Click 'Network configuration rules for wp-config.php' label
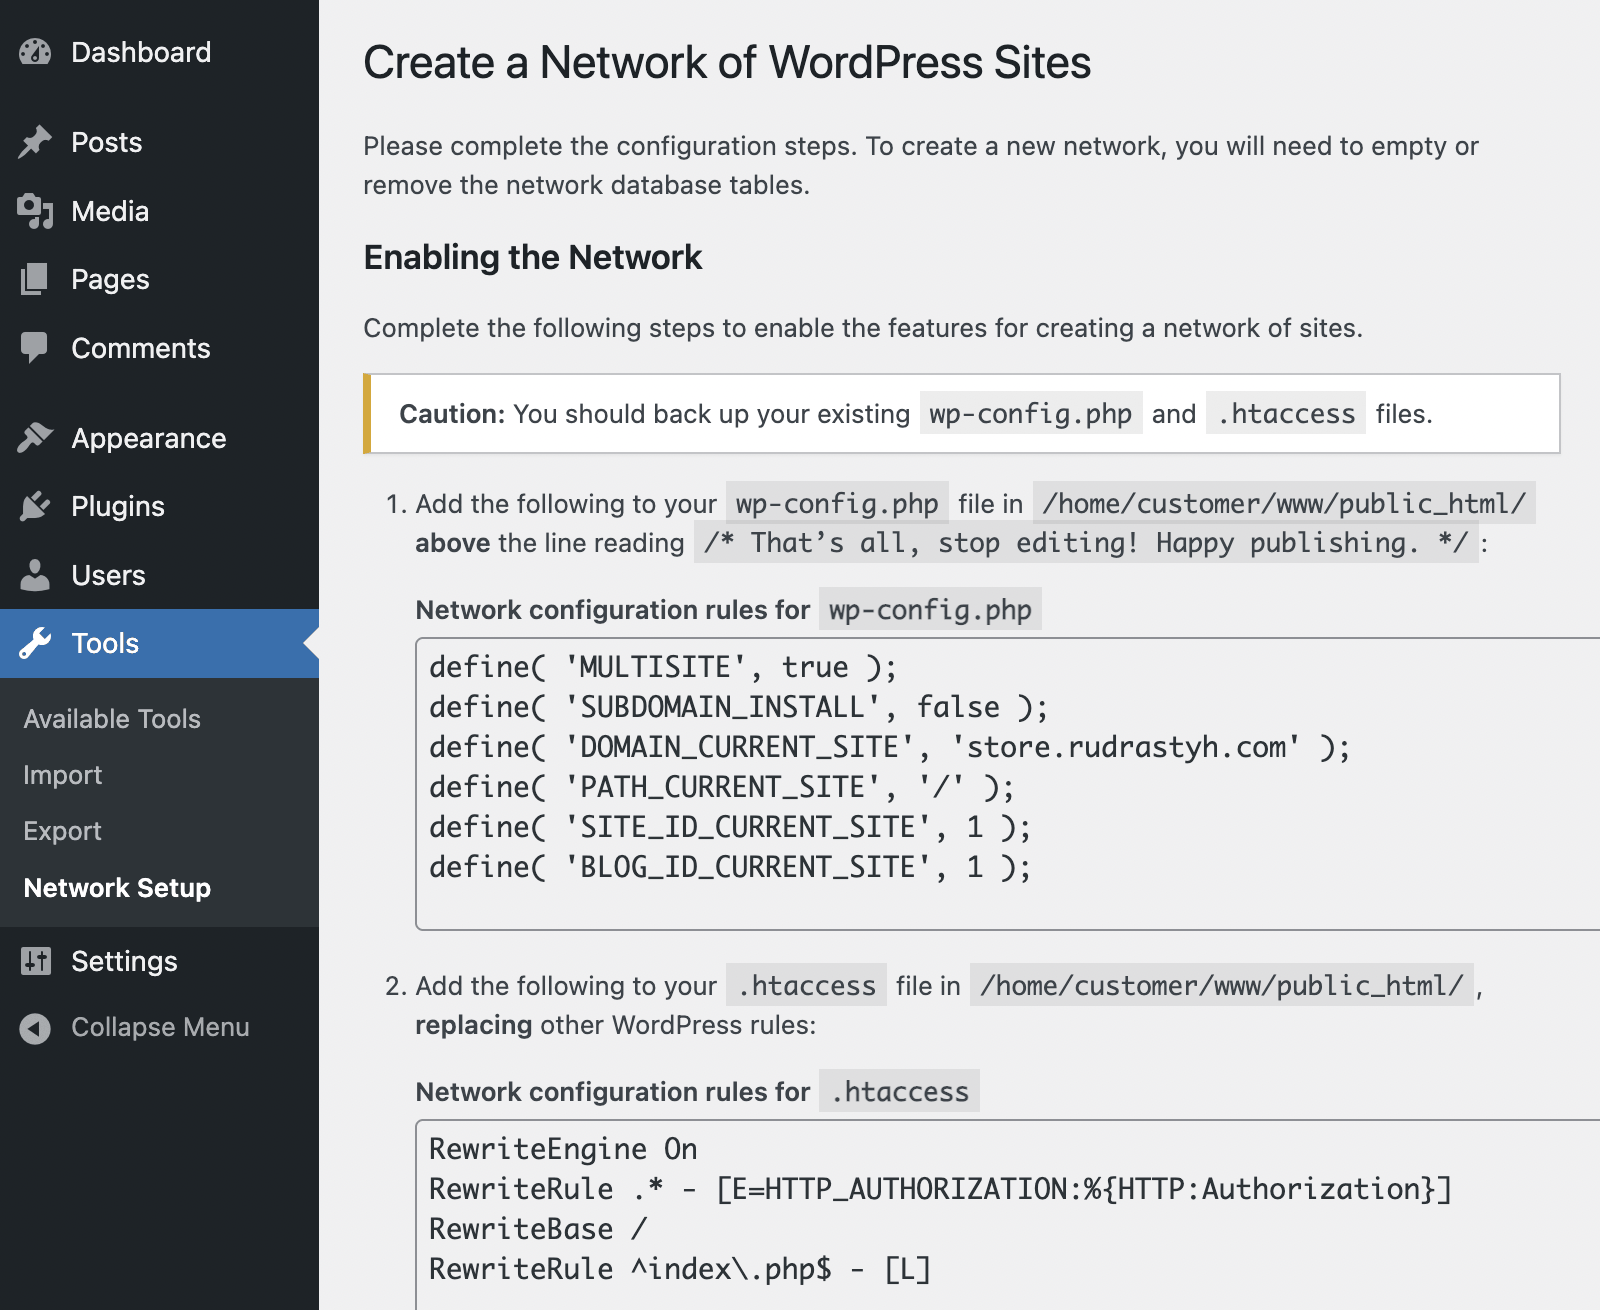This screenshot has height=1310, width=1600. click(728, 609)
